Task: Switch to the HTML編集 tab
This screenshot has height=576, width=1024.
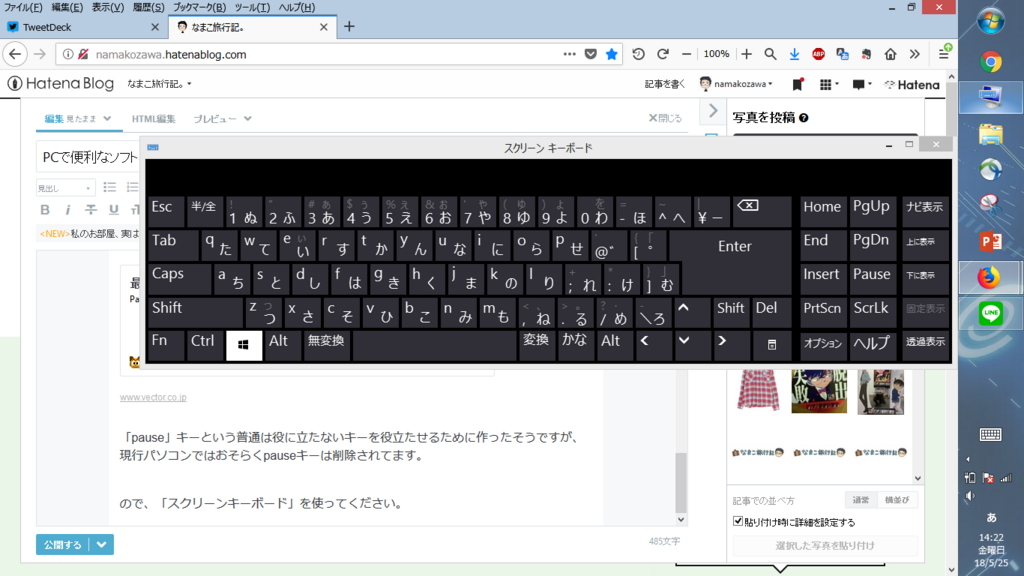Action: coord(155,117)
